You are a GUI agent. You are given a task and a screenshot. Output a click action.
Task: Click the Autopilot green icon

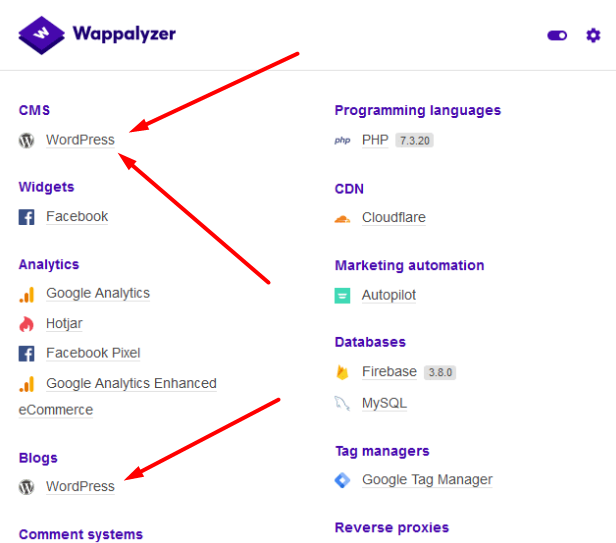[x=342, y=296]
